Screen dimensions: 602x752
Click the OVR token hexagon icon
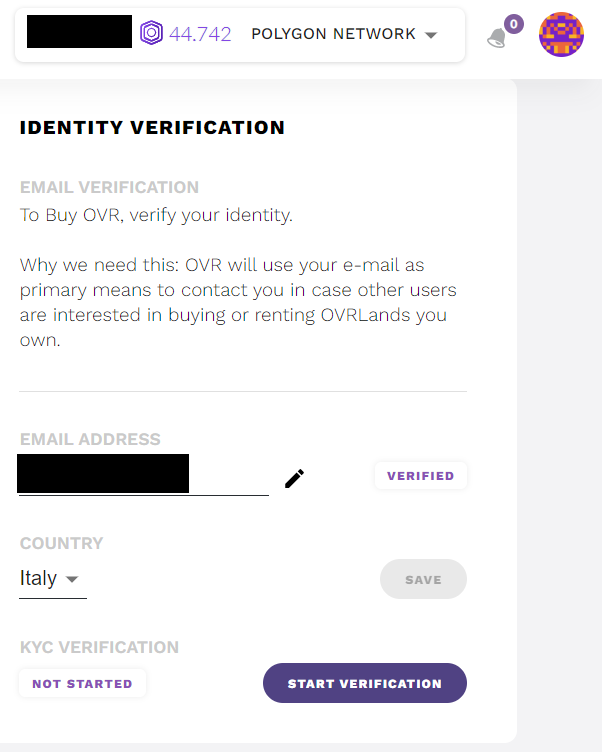coord(152,34)
